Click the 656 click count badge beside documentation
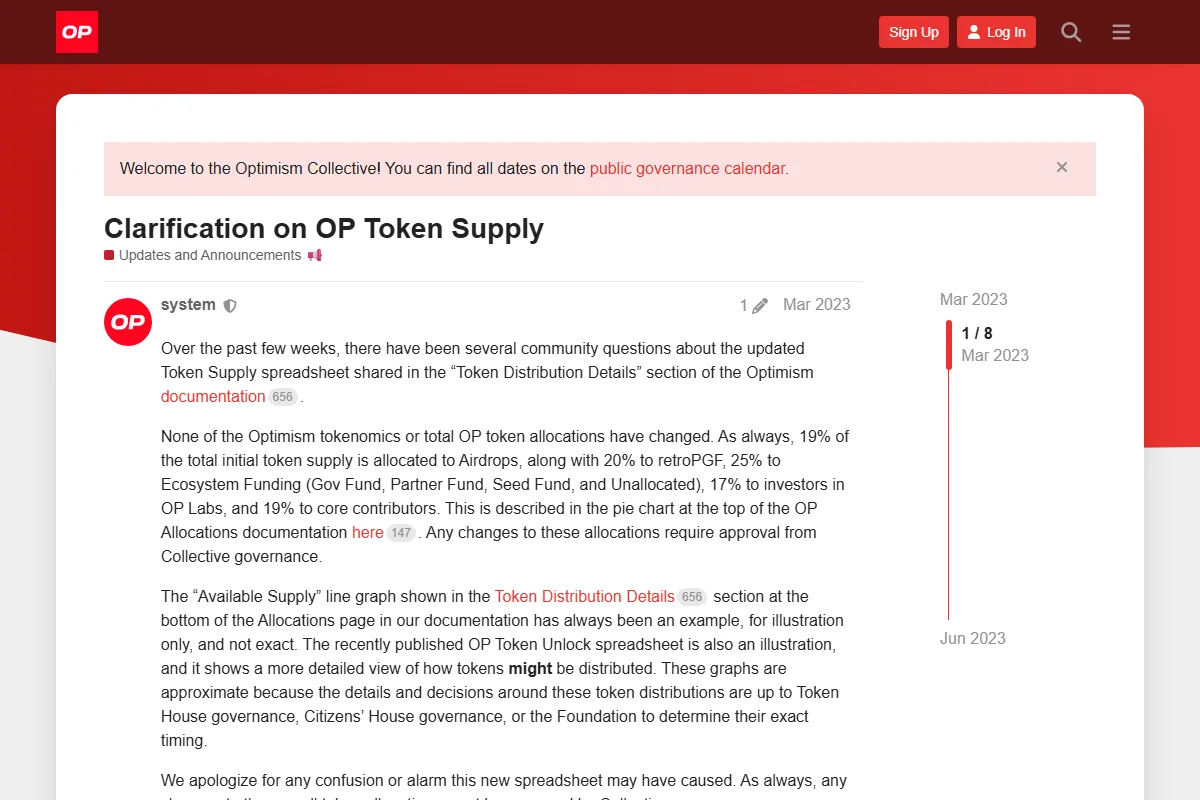 pos(283,397)
